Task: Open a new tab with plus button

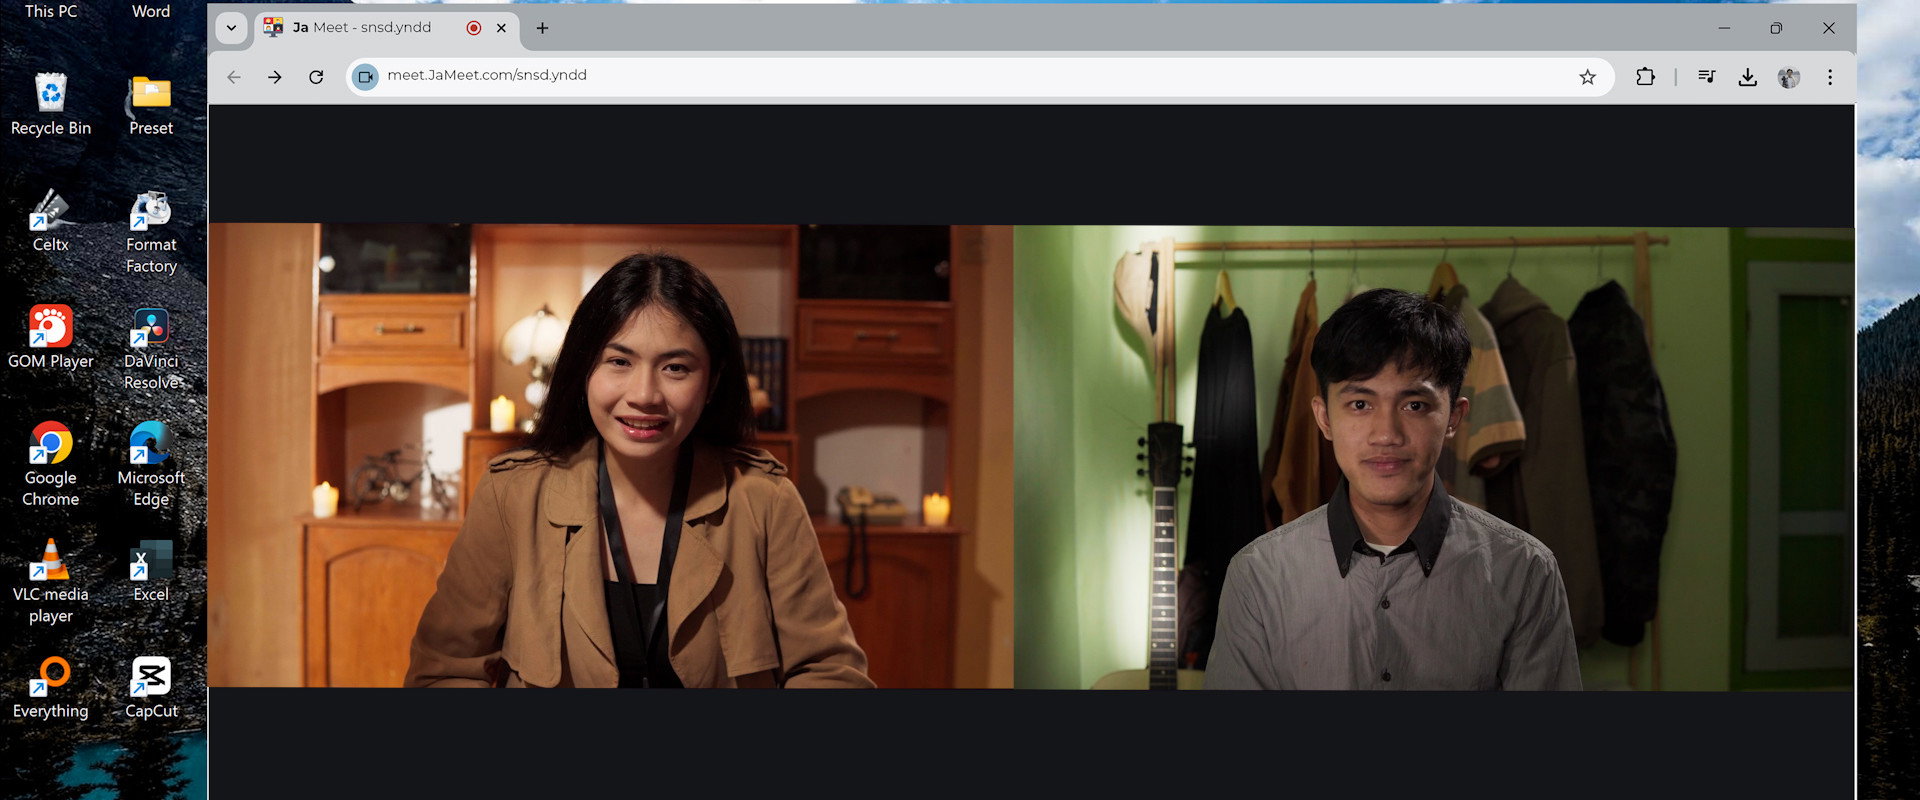Action: [x=542, y=28]
